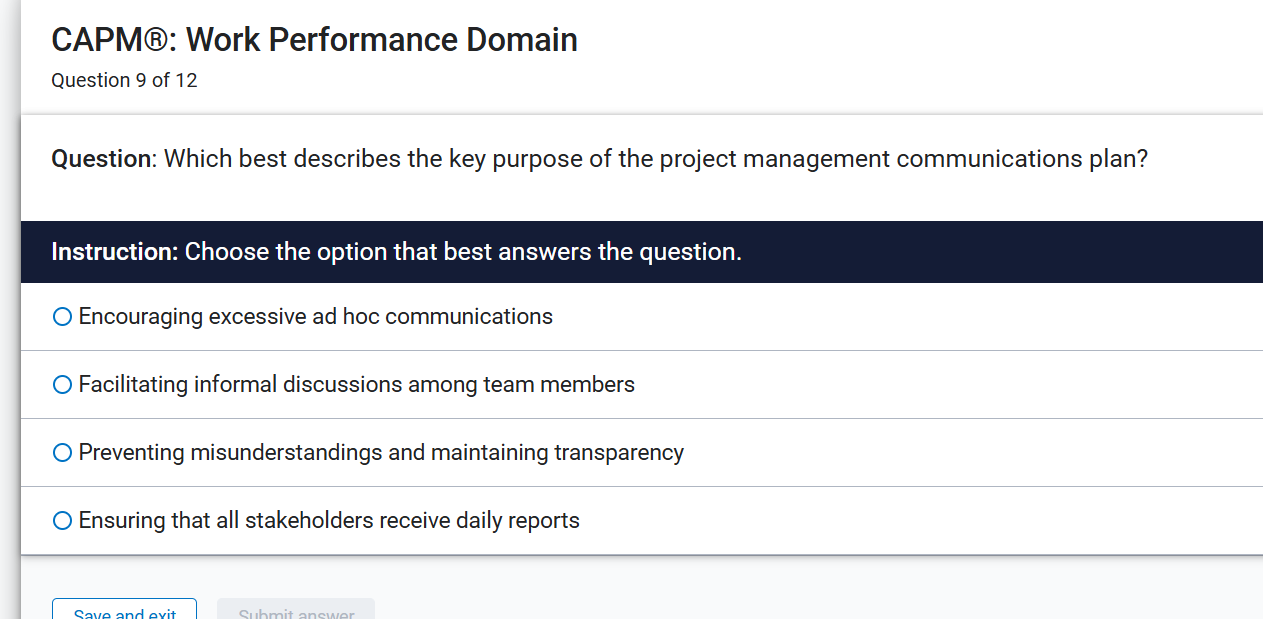Pick the 'Ensuring that all stakeholders receive daily reports' option
Image resolution: width=1263 pixels, height=619 pixels.
62,520
